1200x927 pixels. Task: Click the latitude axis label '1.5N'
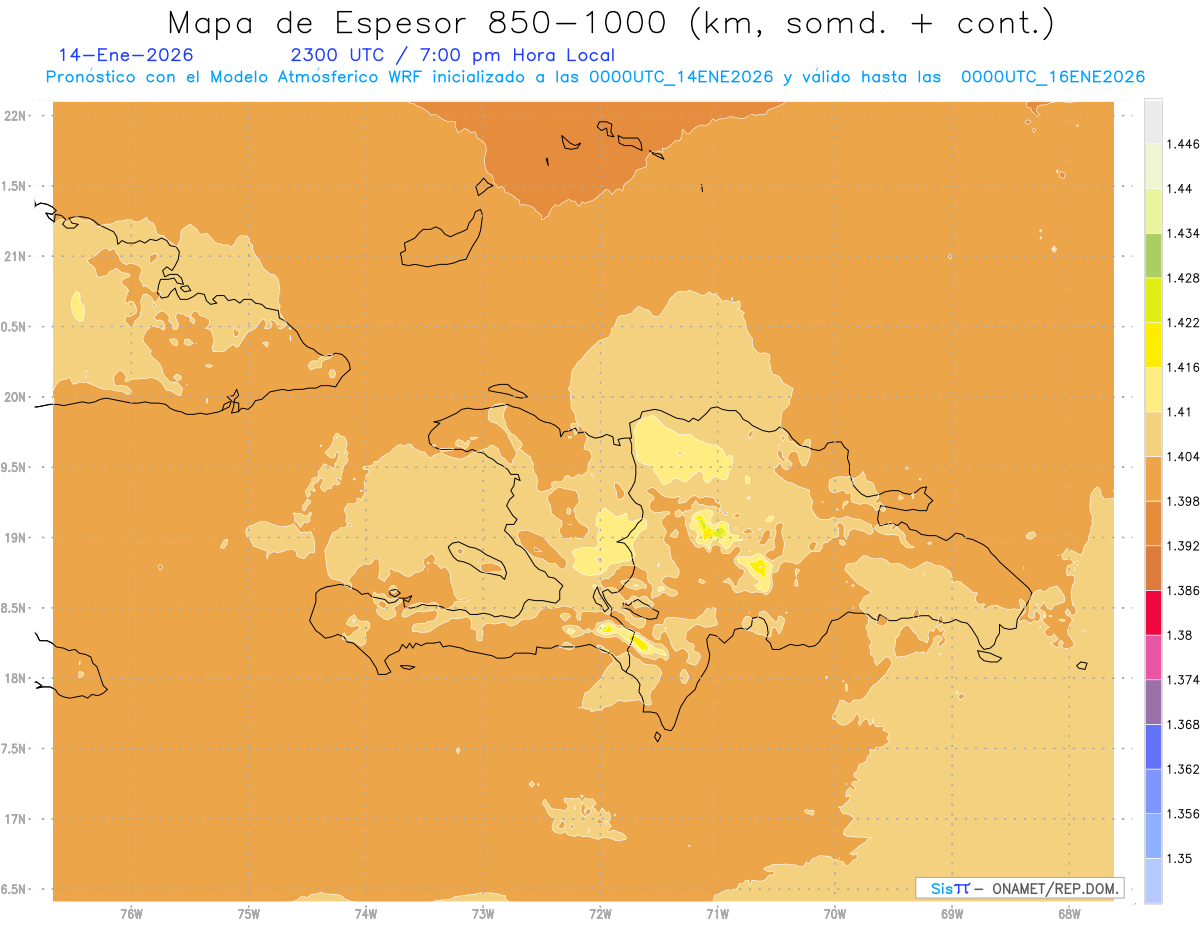click(14, 186)
